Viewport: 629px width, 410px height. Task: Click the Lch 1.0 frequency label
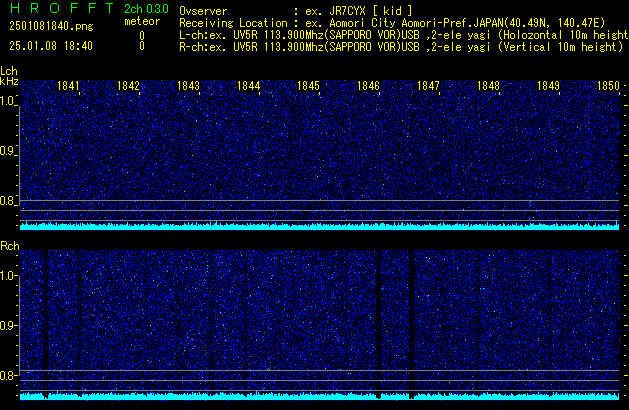click(7, 101)
